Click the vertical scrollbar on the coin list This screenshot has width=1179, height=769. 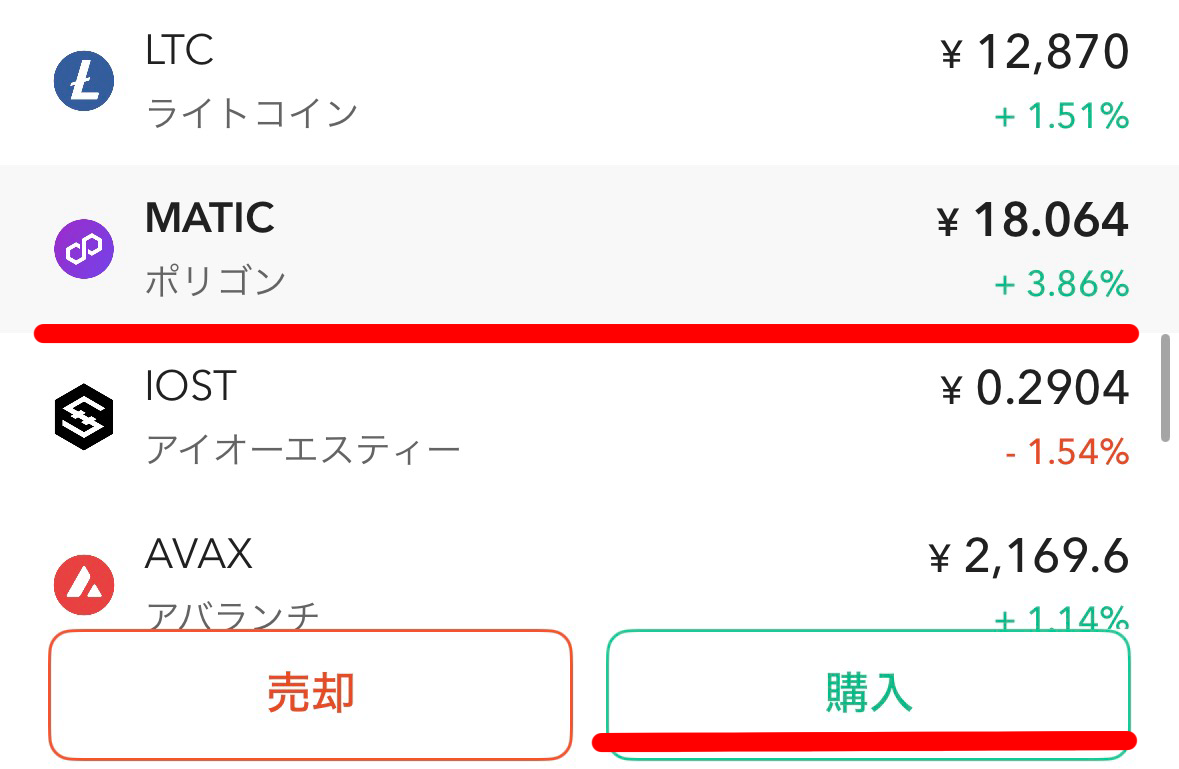pyautogui.click(x=1165, y=388)
